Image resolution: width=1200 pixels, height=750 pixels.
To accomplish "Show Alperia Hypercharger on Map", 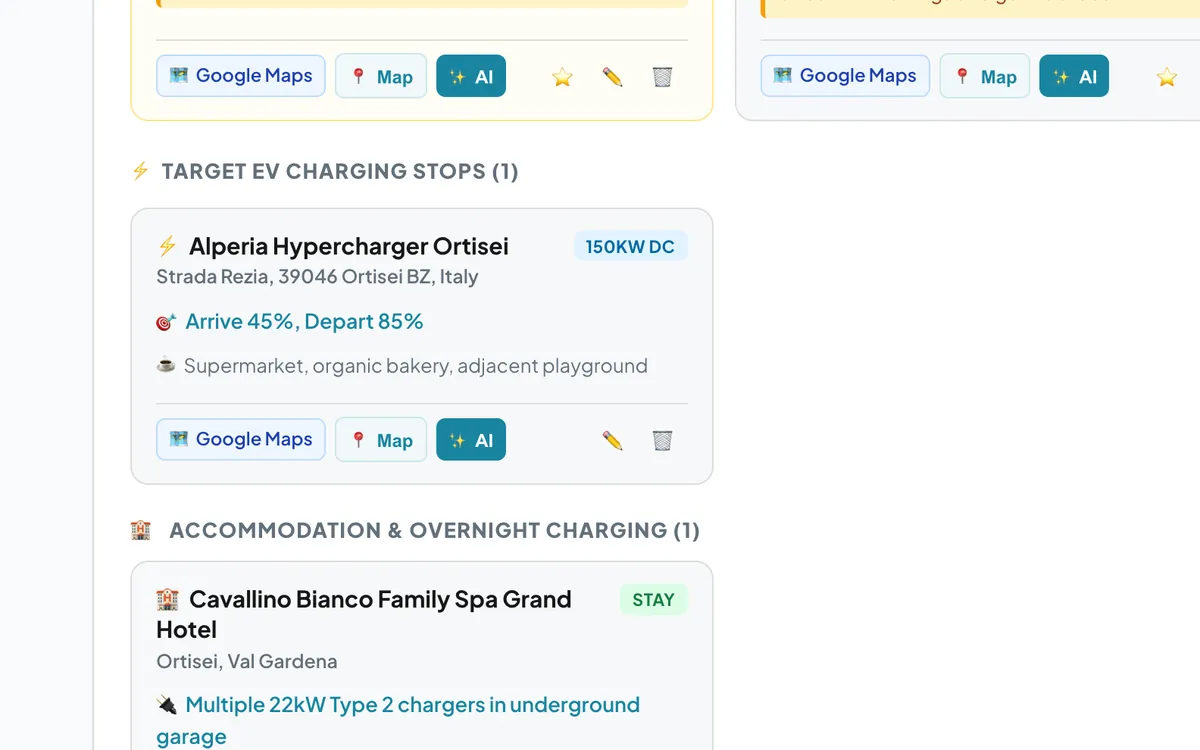I will pyautogui.click(x=381, y=439).
